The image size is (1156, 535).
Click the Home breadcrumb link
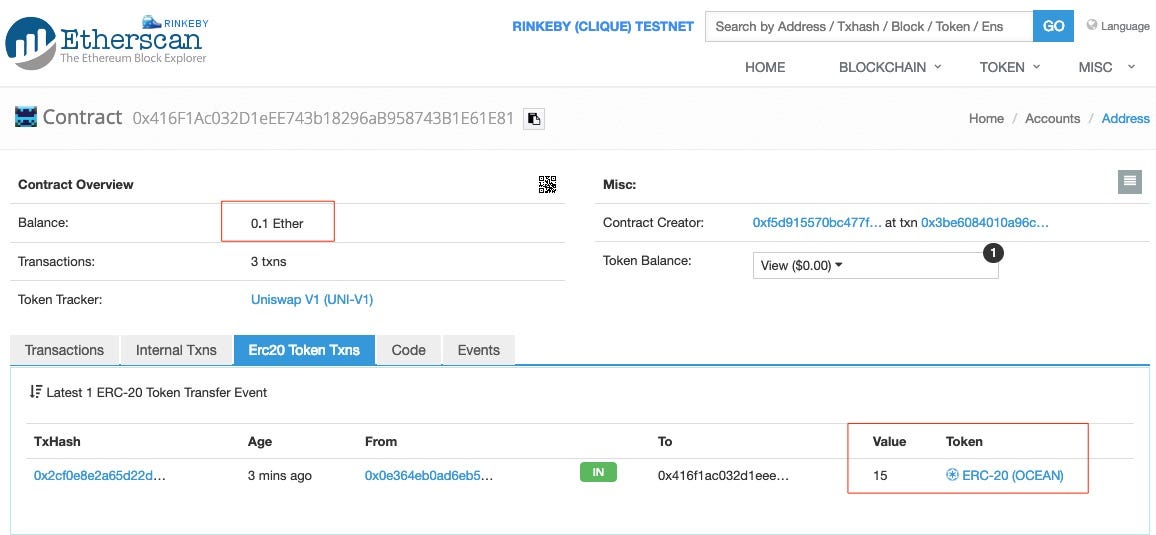(986, 119)
